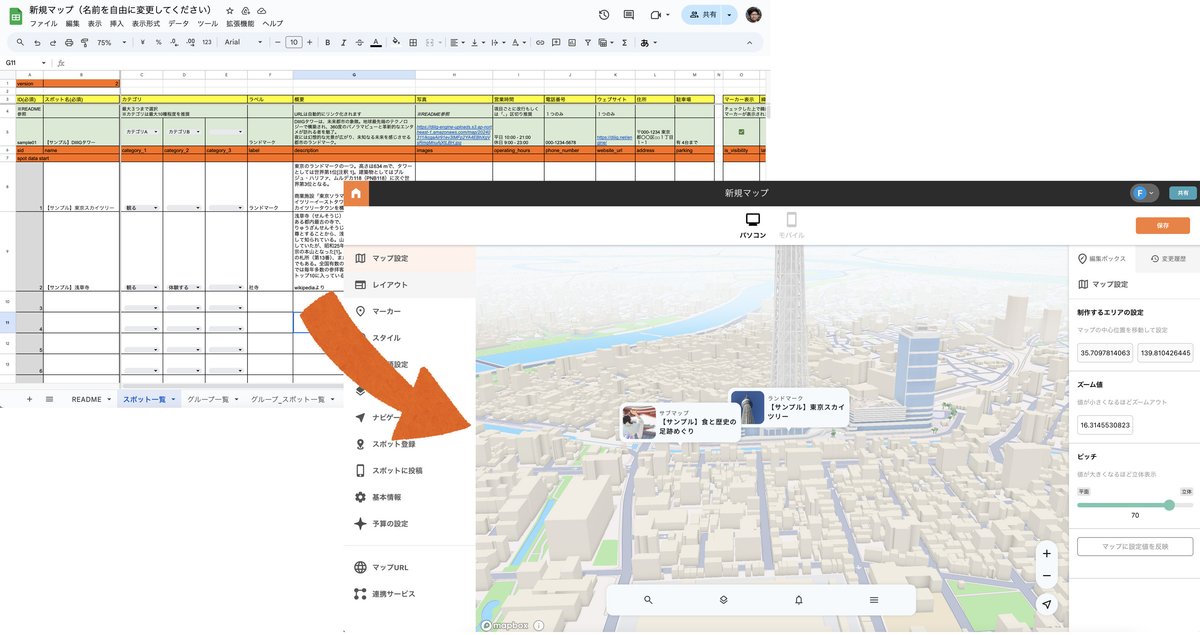Apply bold formatting in Sheets toolbar
The image size is (1200, 635).
point(326,43)
